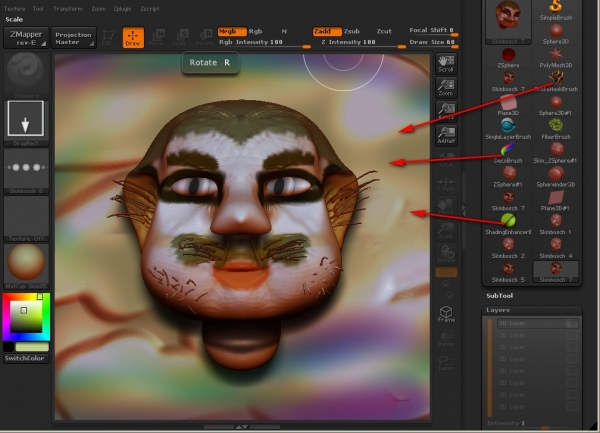This screenshot has height=433, width=600.
Task: Open the Zplugin menu
Action: pos(122,8)
